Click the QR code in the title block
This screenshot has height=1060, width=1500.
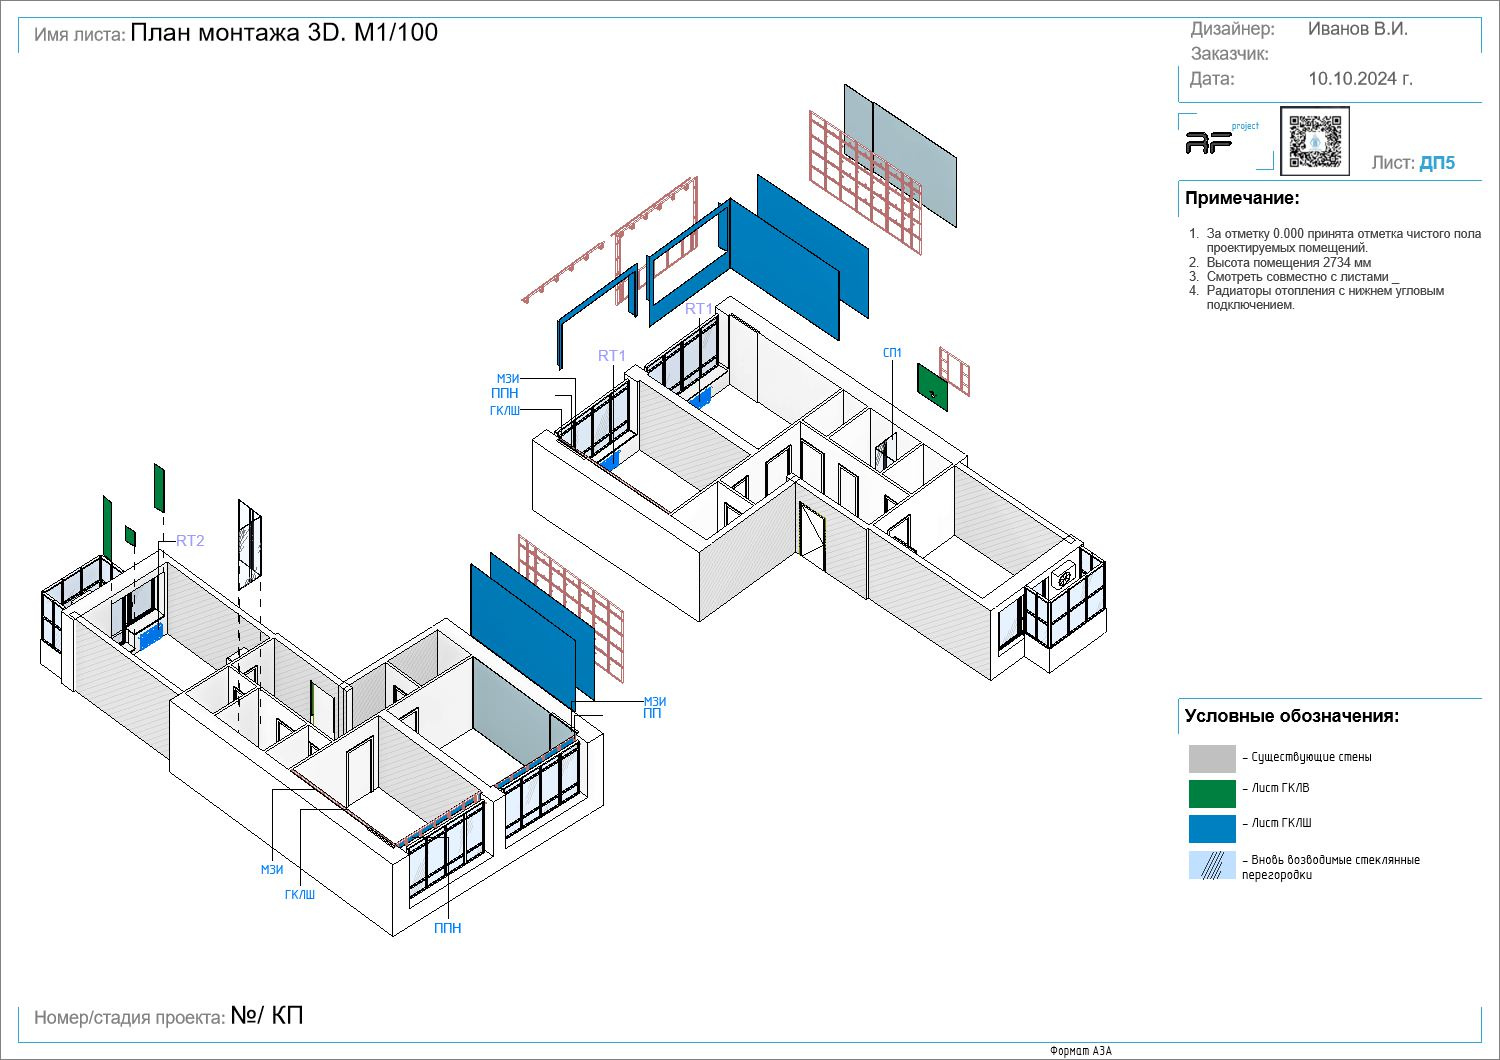1314,141
